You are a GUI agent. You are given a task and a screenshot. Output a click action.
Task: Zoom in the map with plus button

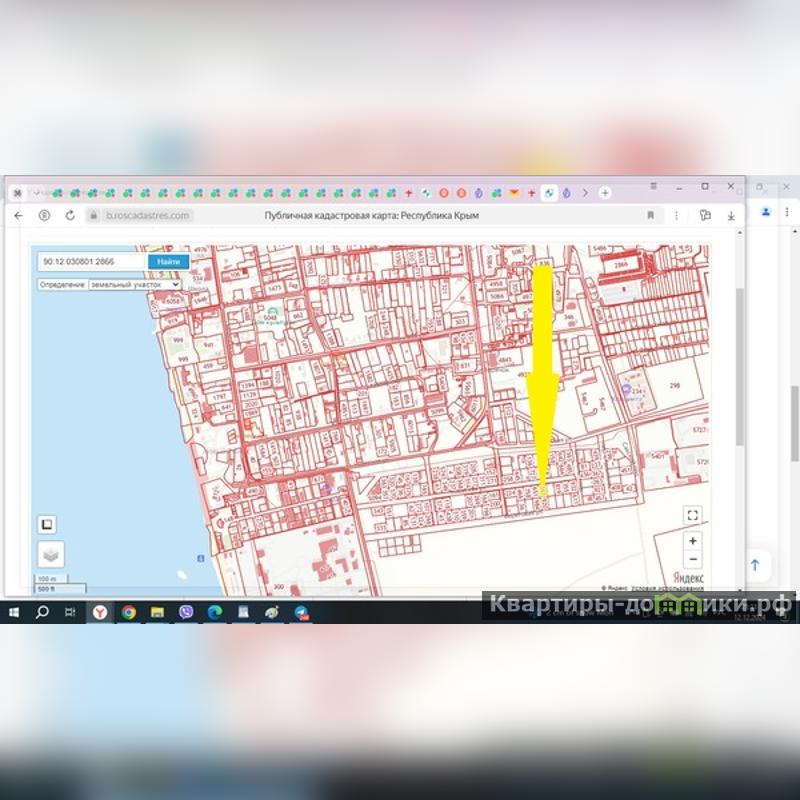pos(693,541)
